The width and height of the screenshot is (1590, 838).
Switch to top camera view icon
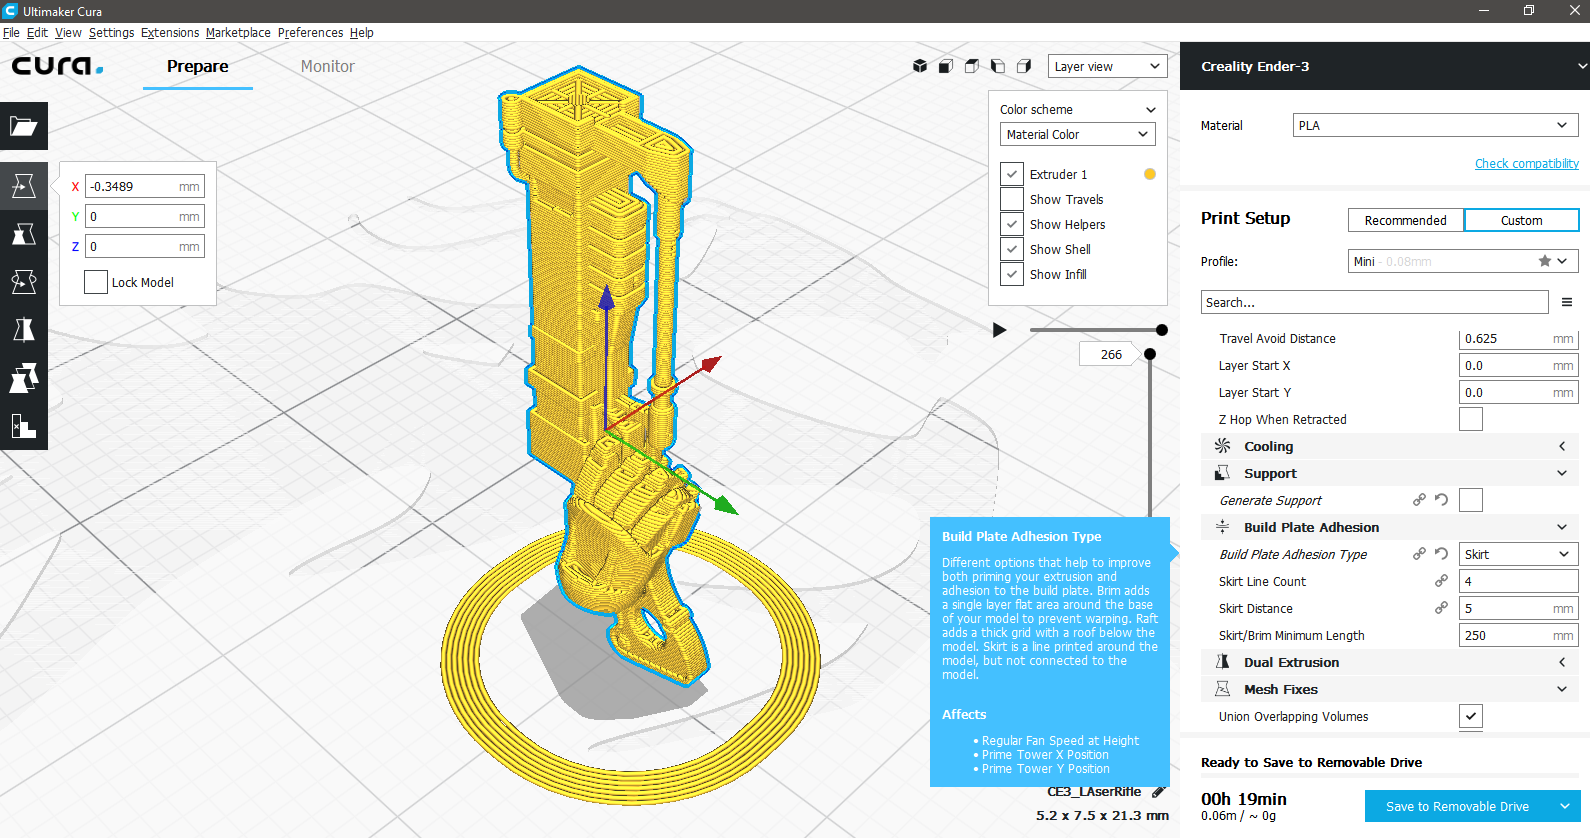point(972,66)
